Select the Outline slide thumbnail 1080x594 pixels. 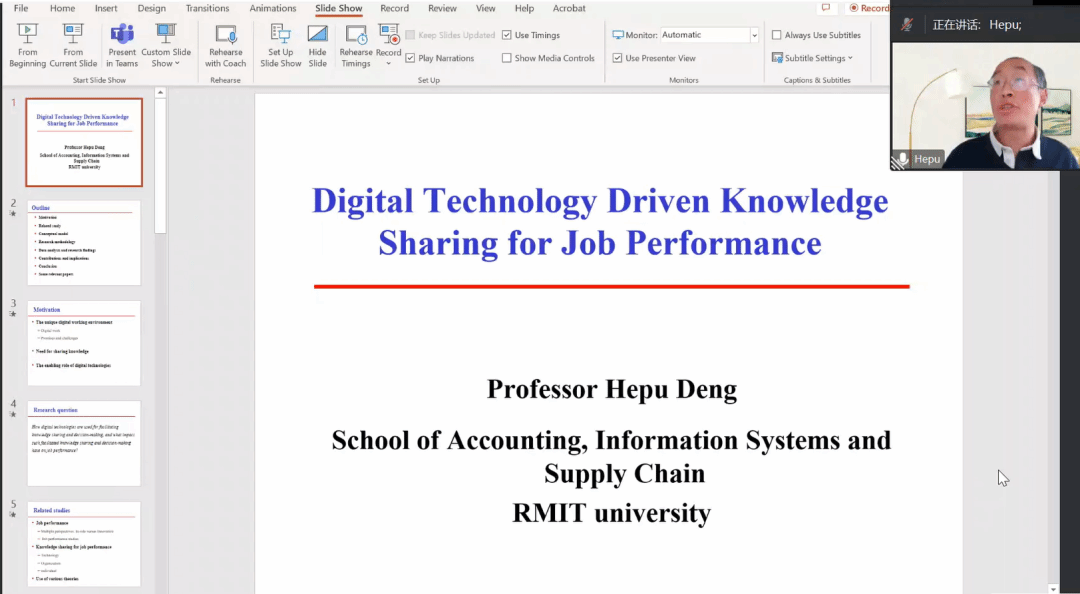pyautogui.click(x=84, y=242)
